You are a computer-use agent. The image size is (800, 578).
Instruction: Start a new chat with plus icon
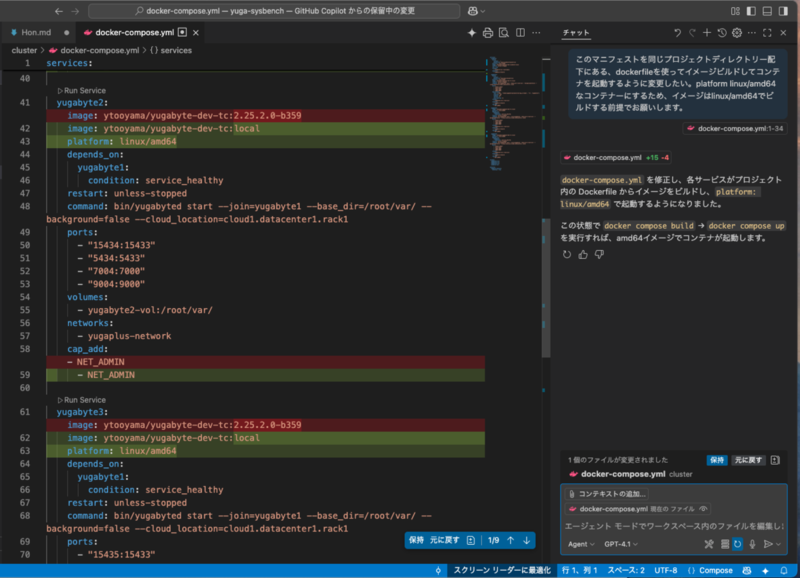[x=707, y=33]
